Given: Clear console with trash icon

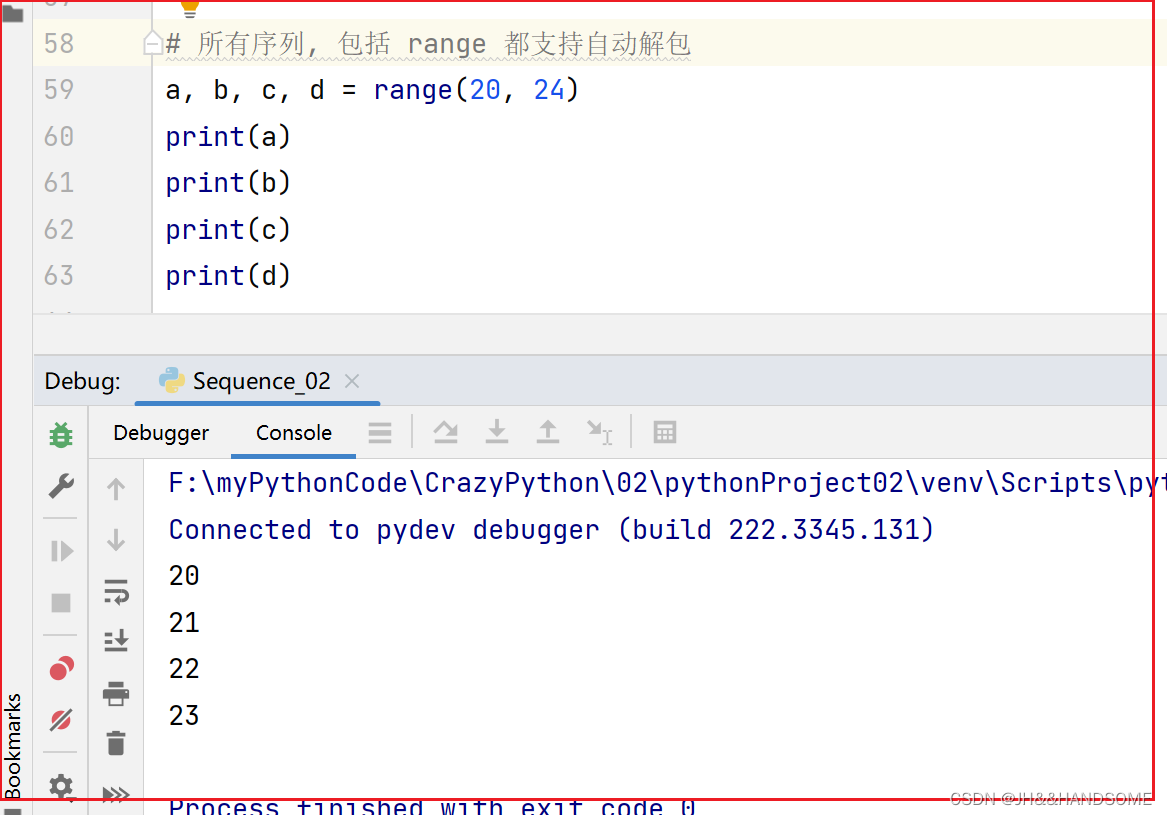Looking at the screenshot, I should point(116,742).
